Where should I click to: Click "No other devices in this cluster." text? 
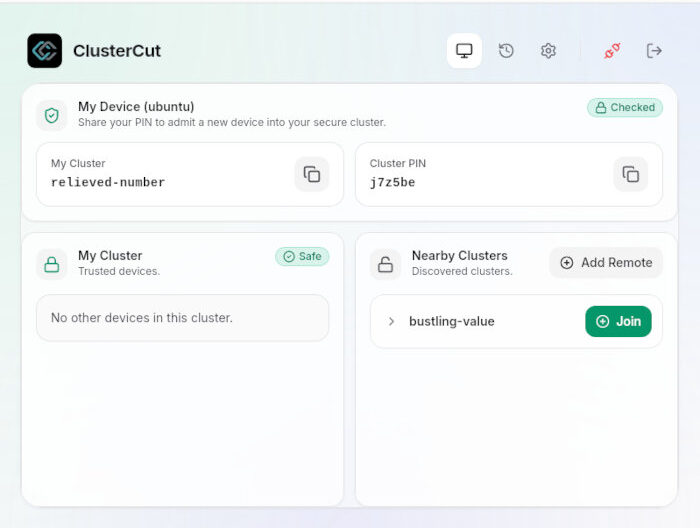click(x=142, y=318)
